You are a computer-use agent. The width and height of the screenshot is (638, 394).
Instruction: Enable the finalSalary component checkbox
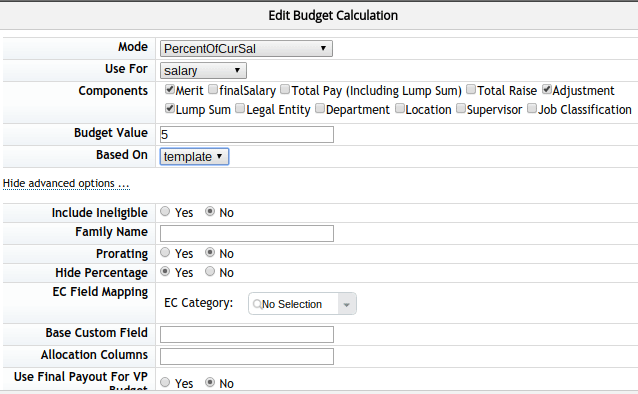213,89
